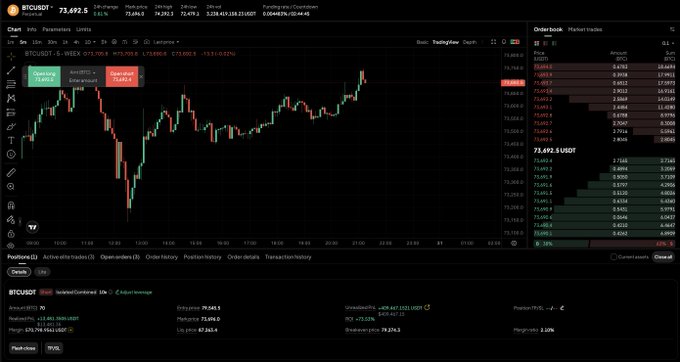The image size is (680, 362).
Task: Switch positions to Lite view
Action: click(x=42, y=272)
